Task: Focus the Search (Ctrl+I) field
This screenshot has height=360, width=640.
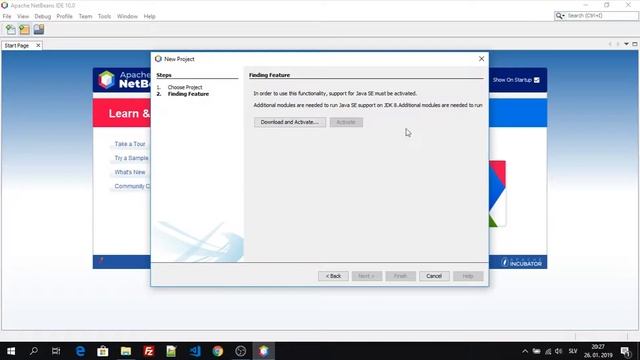Action: point(602,16)
